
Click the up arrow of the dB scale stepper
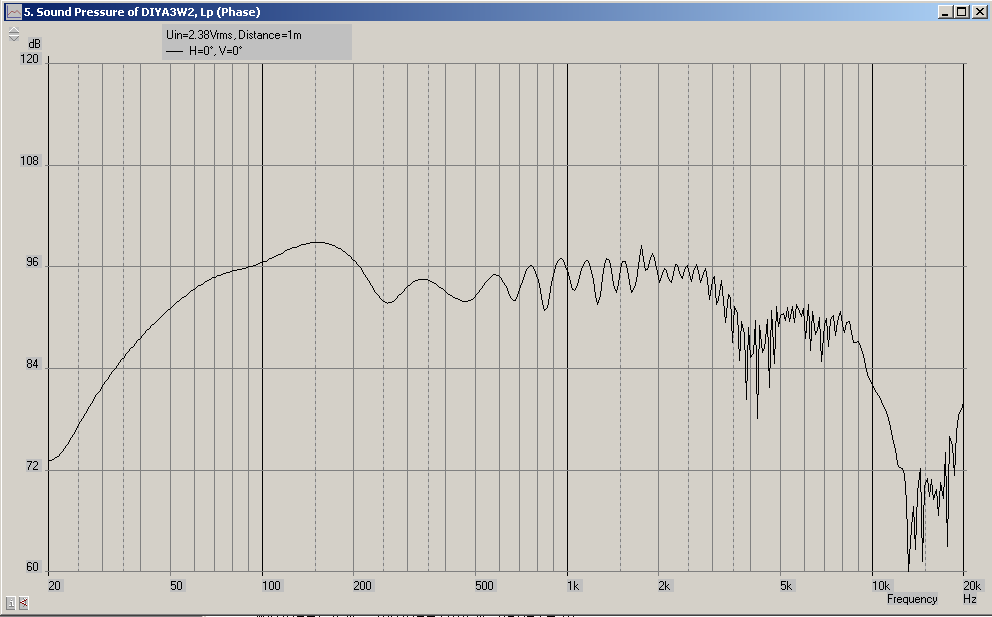point(14,30)
